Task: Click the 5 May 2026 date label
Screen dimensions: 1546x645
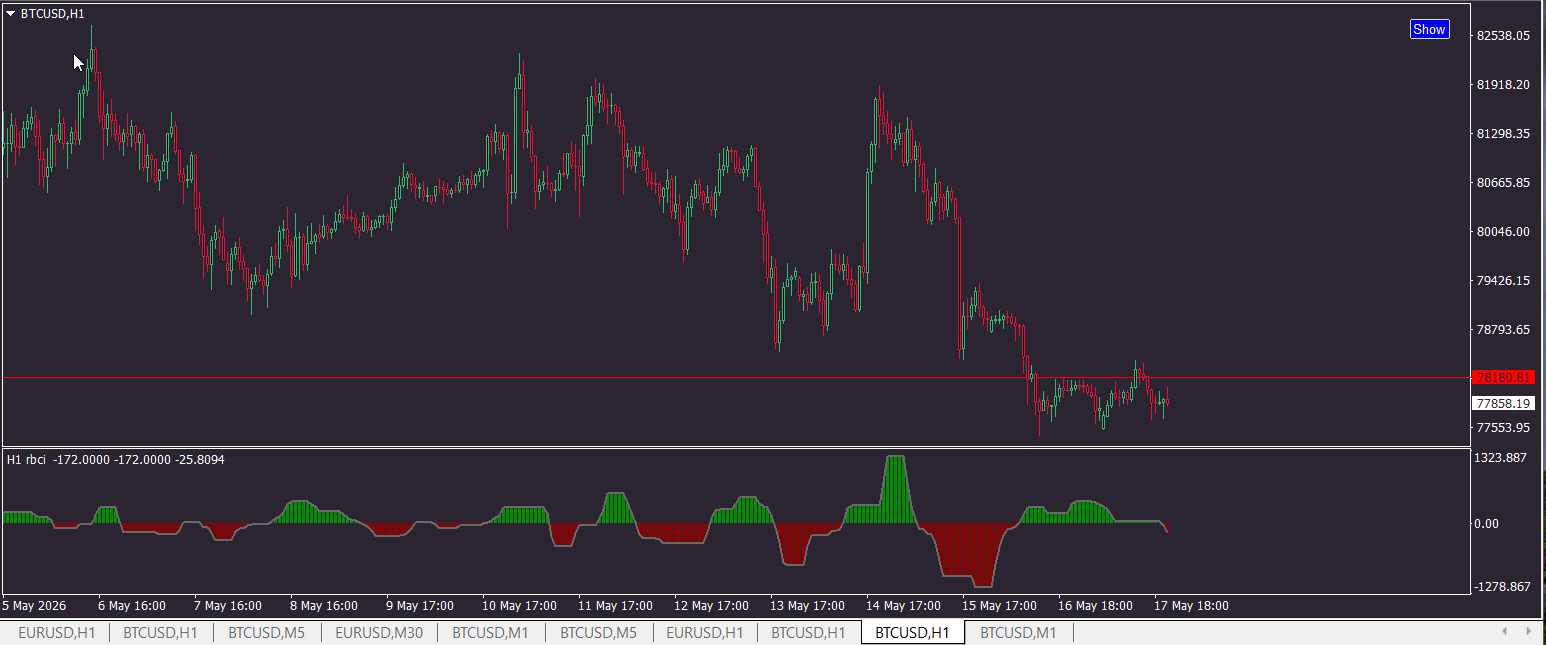Action: (x=36, y=606)
